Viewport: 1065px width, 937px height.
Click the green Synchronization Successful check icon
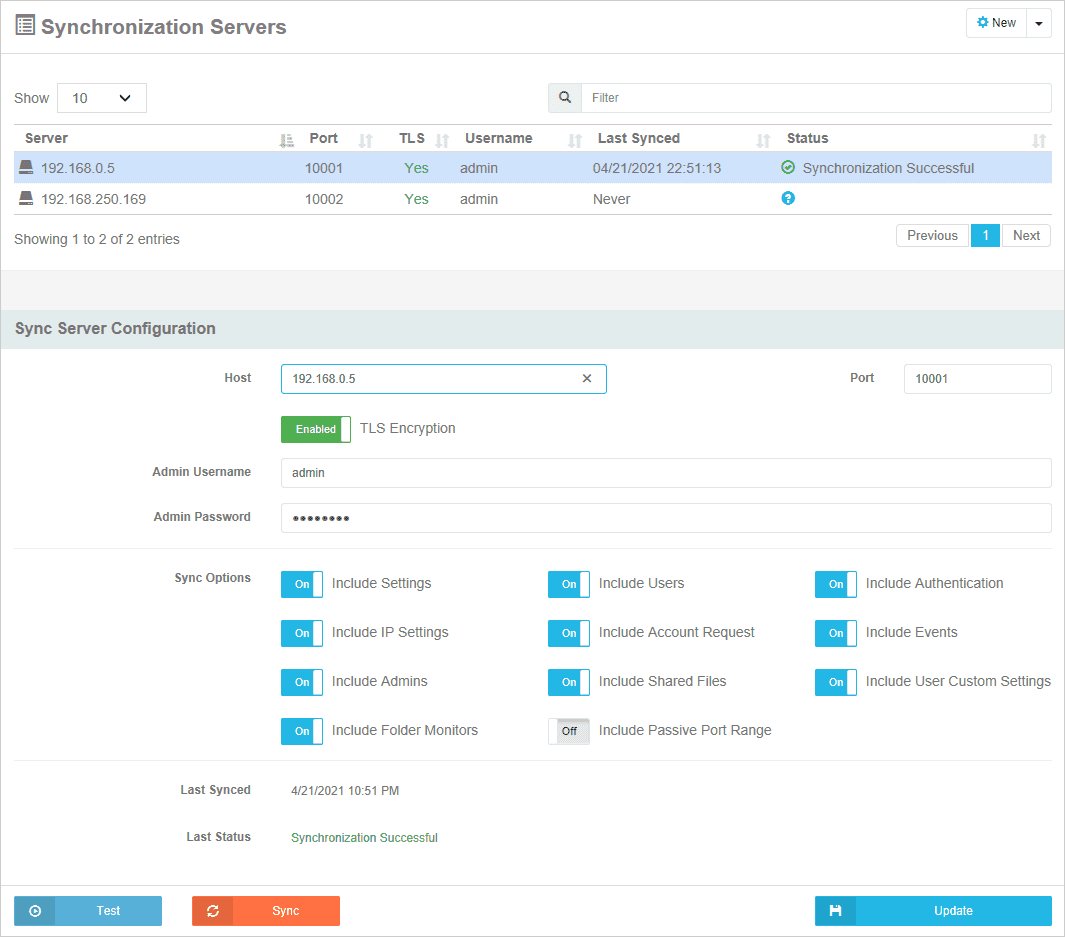[x=788, y=168]
